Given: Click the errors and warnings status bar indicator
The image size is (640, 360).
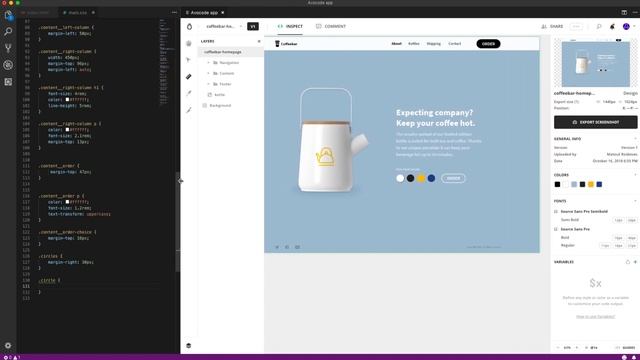Looking at the screenshot, I should pyautogui.click(x=11, y=357).
